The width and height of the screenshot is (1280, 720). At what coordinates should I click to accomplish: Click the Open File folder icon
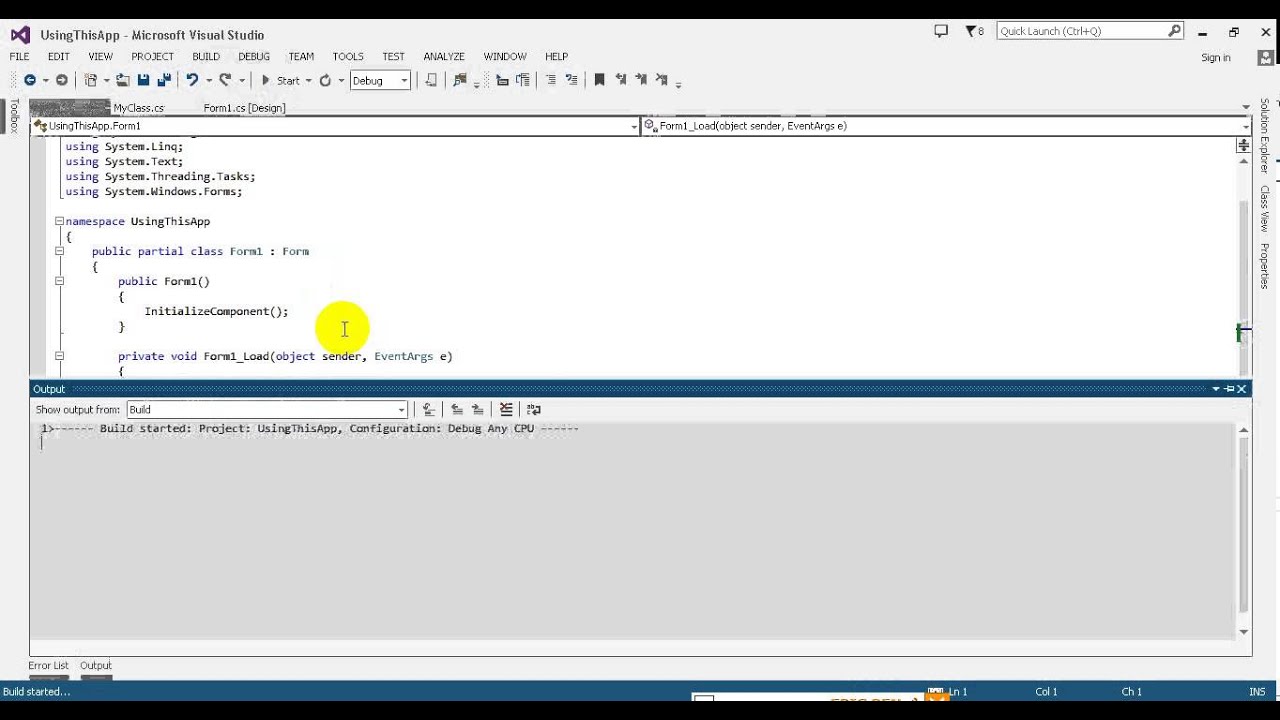(x=123, y=80)
